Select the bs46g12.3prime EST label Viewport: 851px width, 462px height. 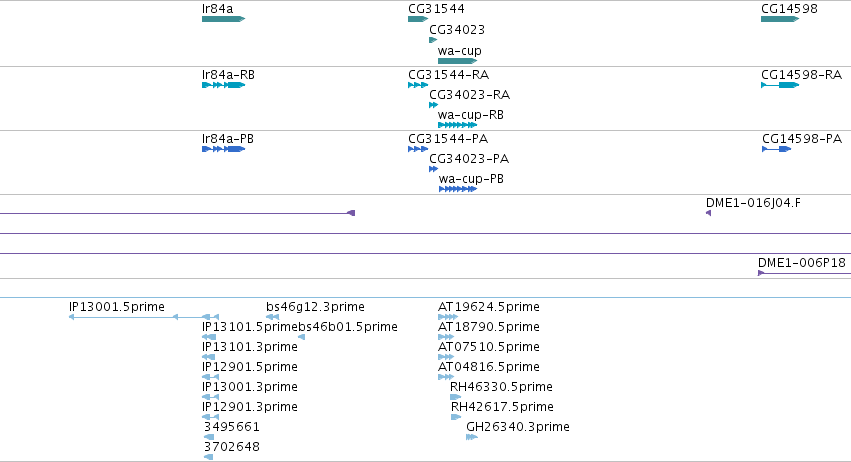(315, 307)
